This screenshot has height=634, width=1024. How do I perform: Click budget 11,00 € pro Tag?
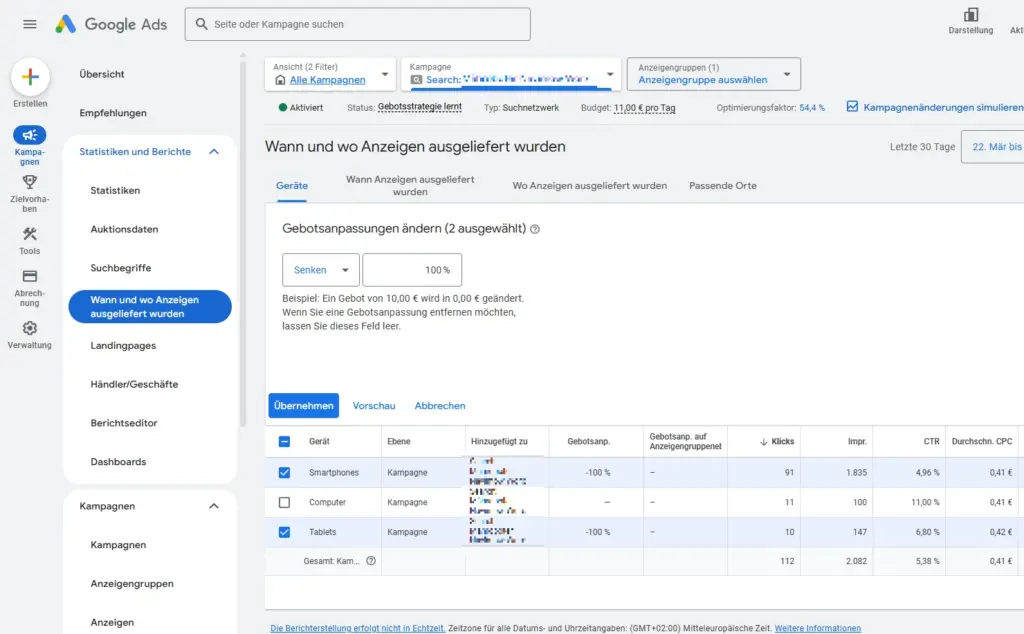pos(645,108)
